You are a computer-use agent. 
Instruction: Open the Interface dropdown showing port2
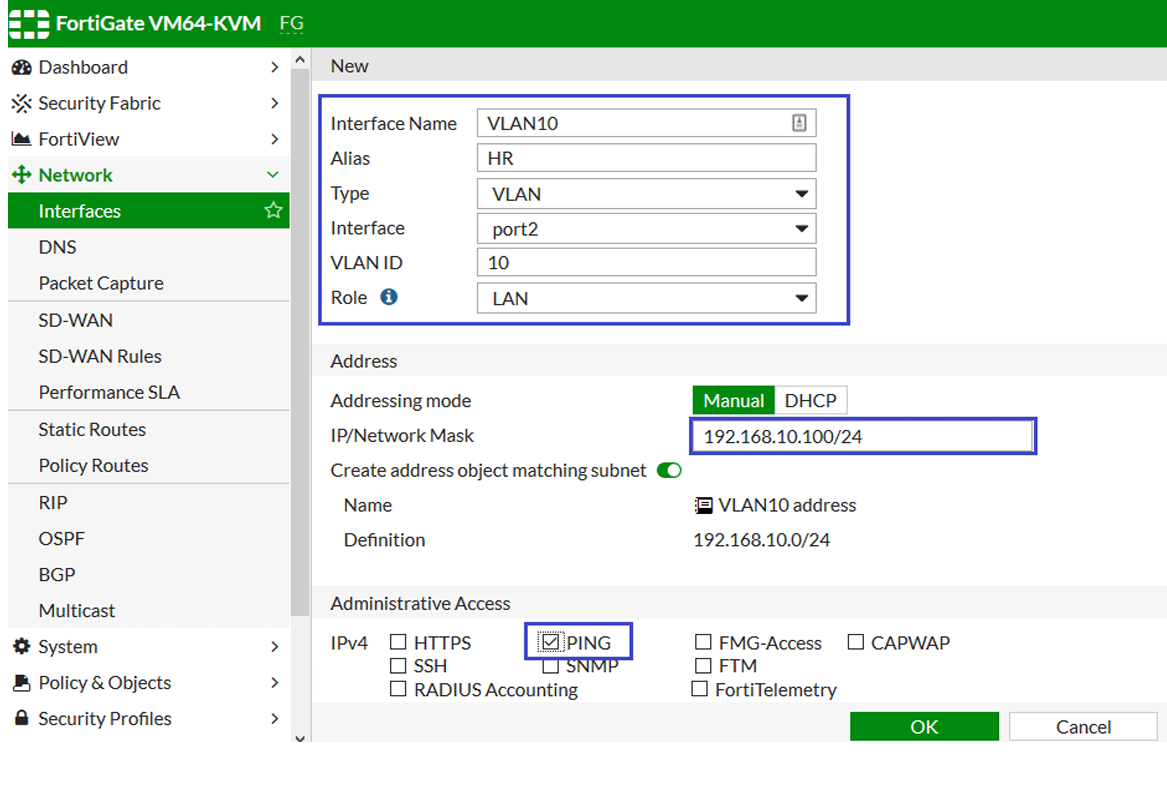click(646, 228)
